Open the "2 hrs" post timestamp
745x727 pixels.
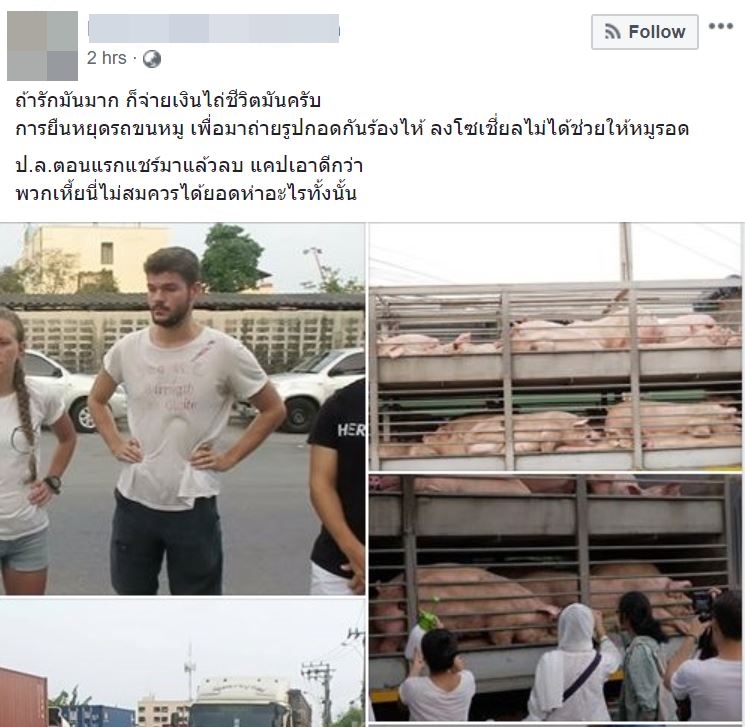click(107, 58)
